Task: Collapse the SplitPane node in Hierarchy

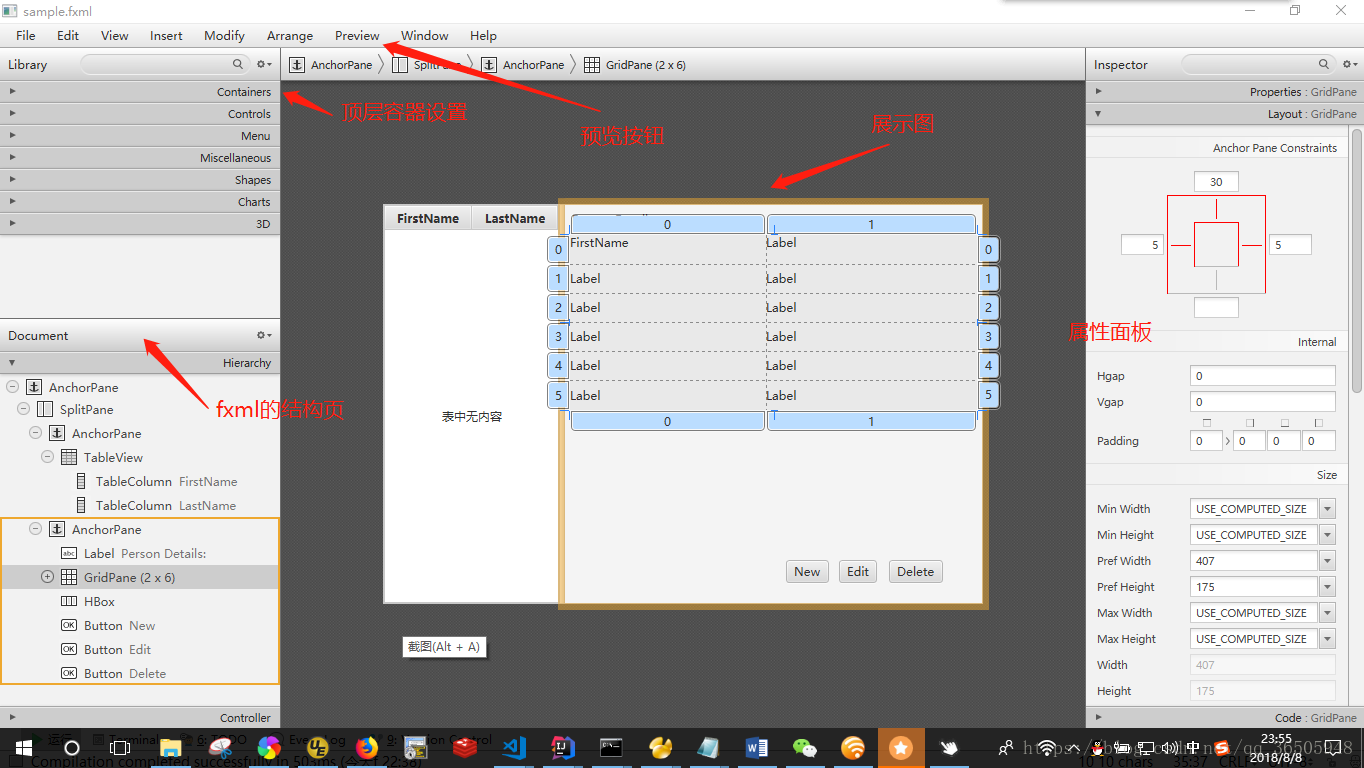Action: pos(24,410)
